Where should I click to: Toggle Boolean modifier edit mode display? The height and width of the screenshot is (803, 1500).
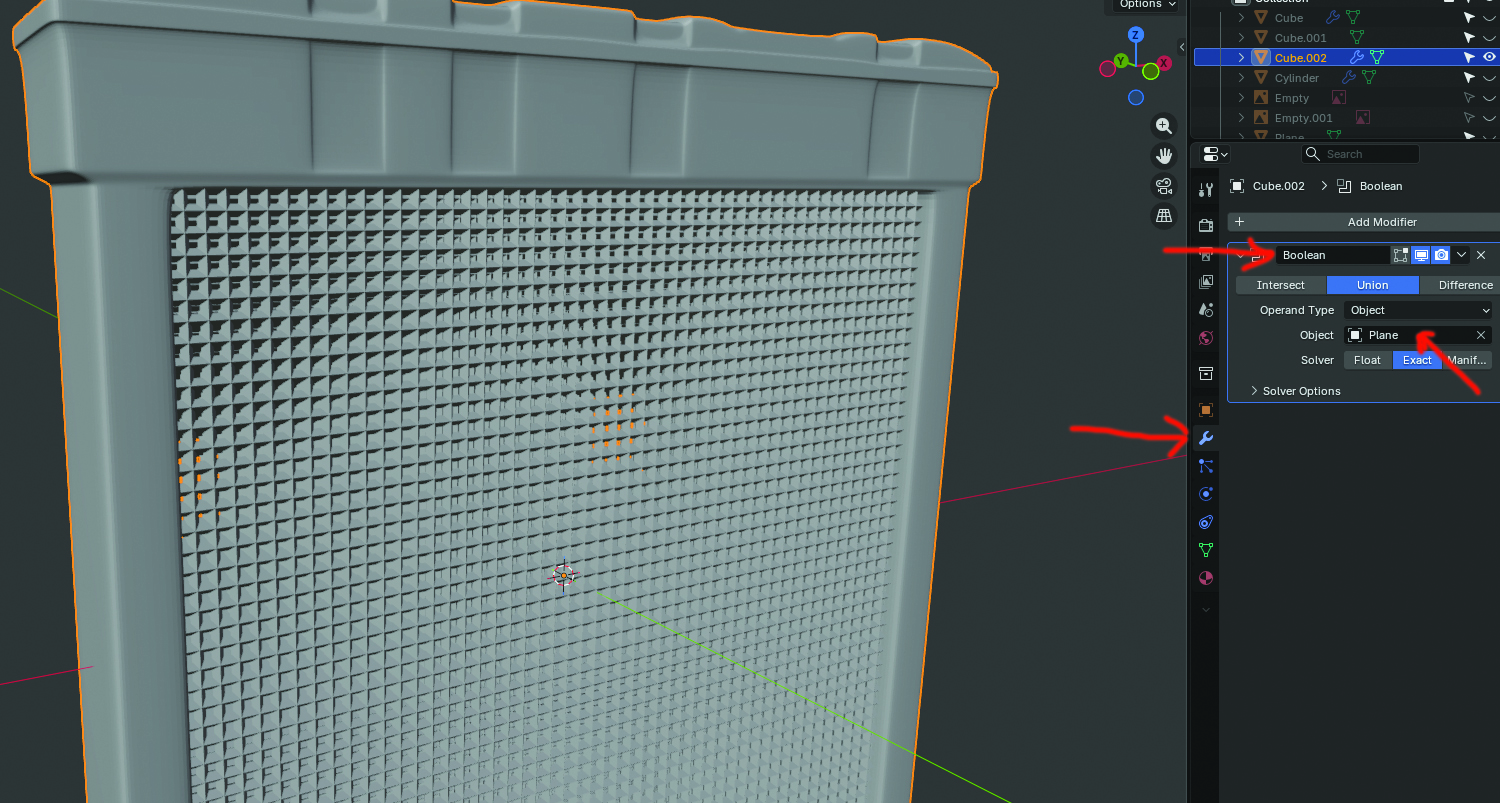[x=1401, y=255]
